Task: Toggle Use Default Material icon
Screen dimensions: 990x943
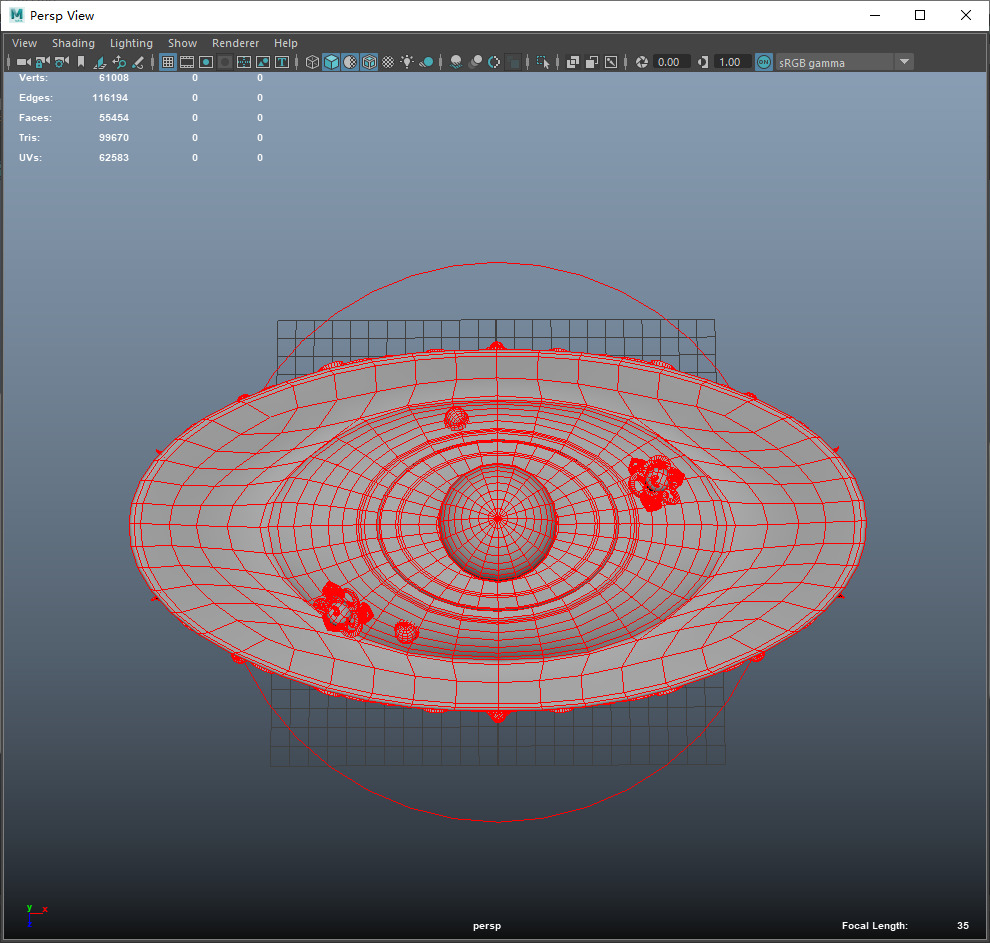Action: tap(350, 62)
